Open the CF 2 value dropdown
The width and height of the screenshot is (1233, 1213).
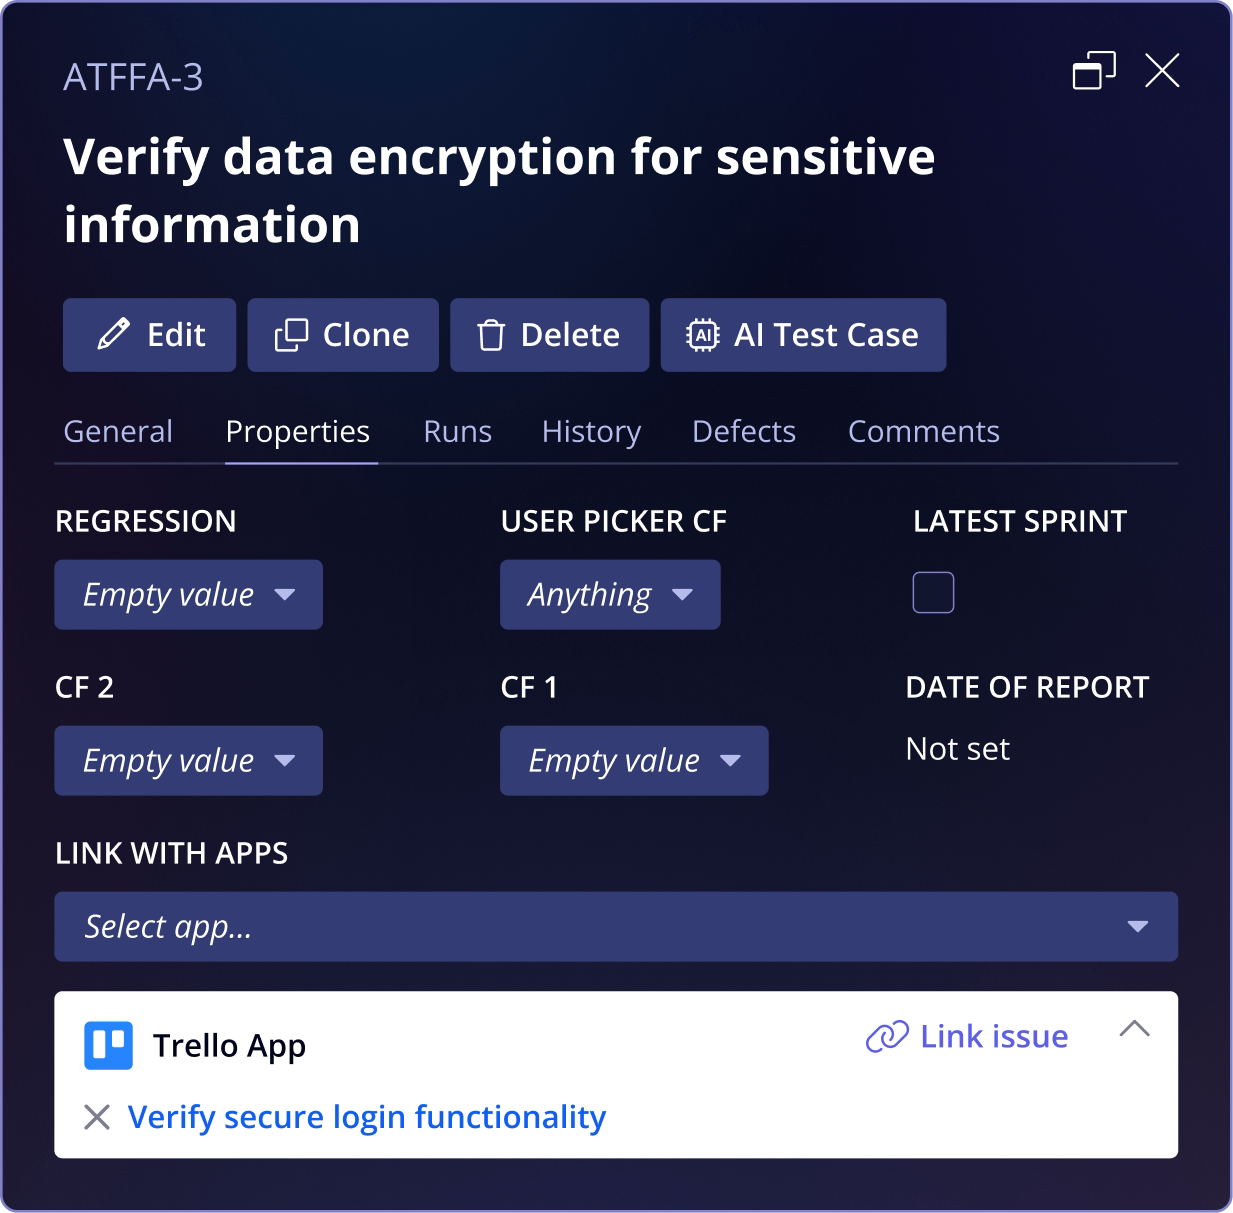[x=188, y=761]
